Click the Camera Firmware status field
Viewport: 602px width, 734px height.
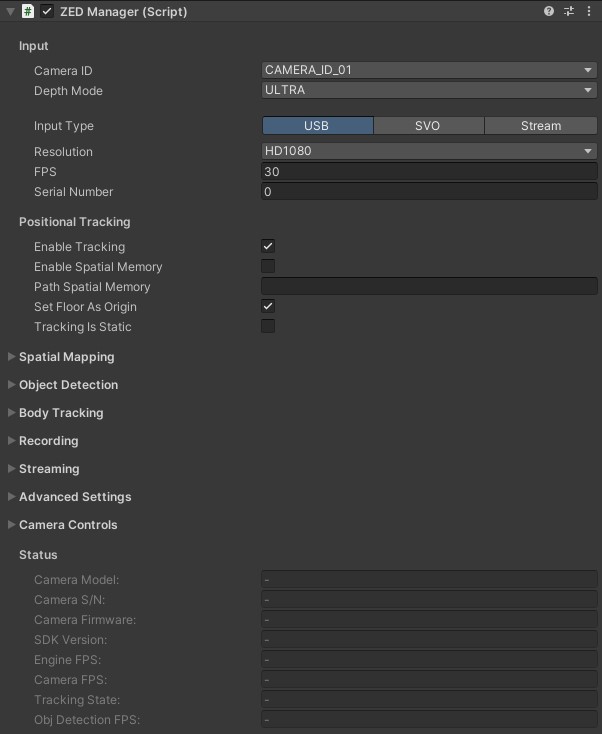click(429, 620)
